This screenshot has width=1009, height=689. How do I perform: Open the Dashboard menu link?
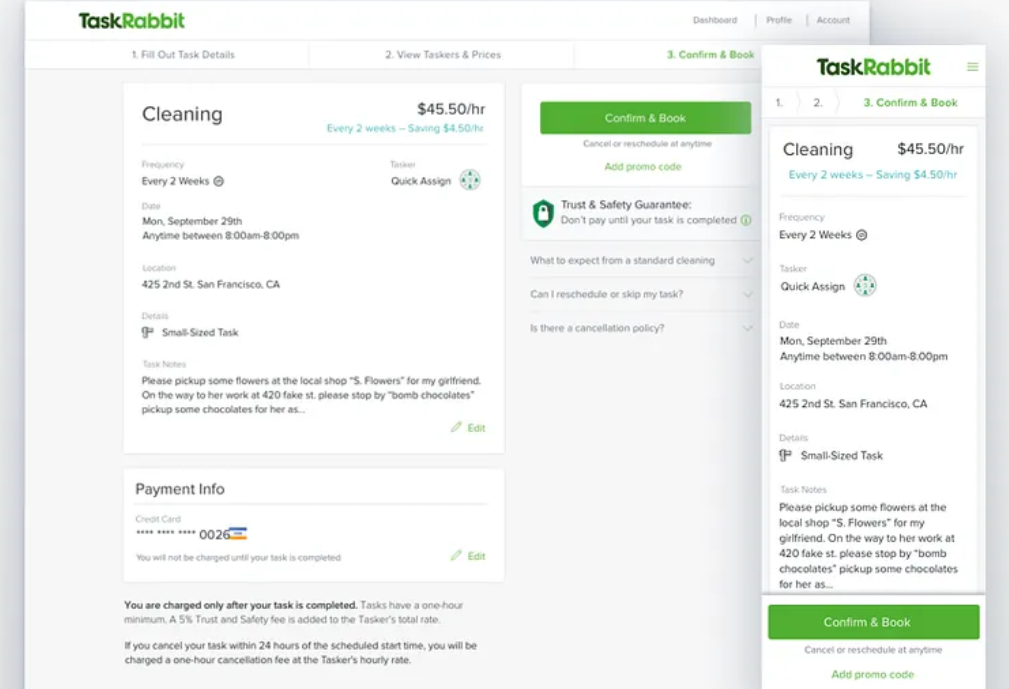tap(715, 20)
